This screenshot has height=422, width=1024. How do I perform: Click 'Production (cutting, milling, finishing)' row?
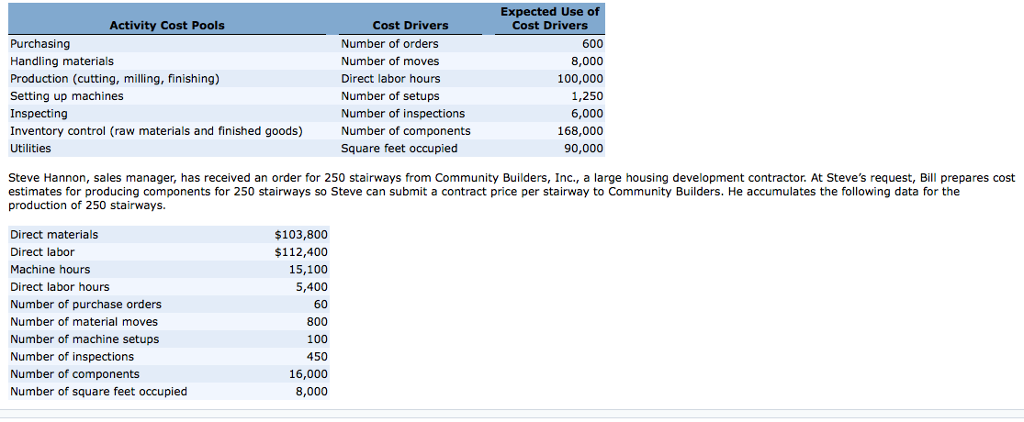tap(114, 78)
